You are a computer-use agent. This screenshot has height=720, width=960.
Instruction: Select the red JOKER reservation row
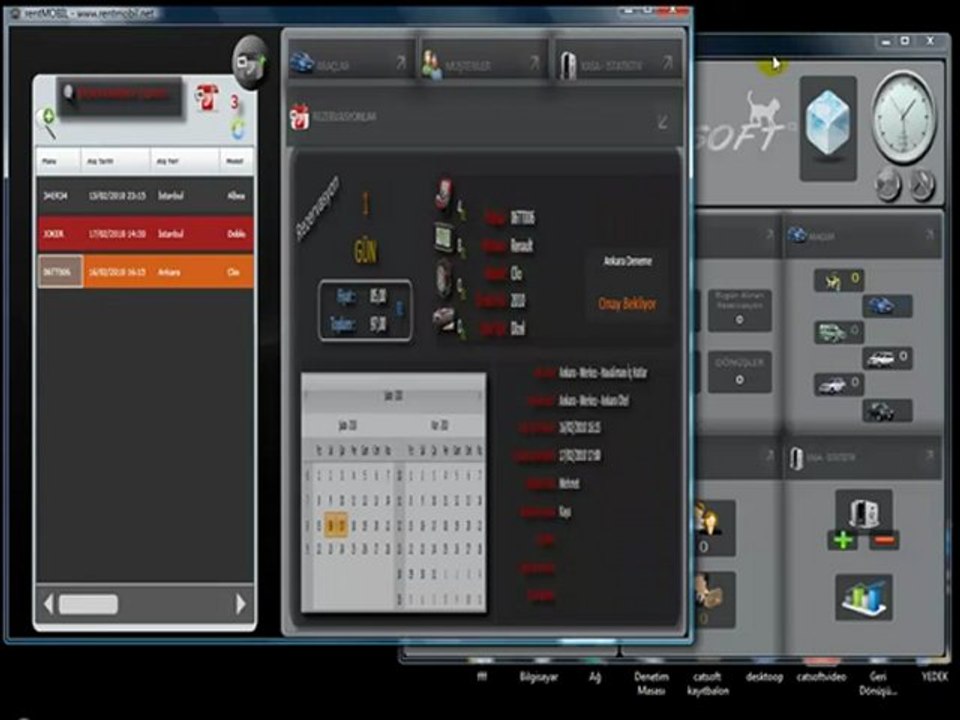[145, 234]
